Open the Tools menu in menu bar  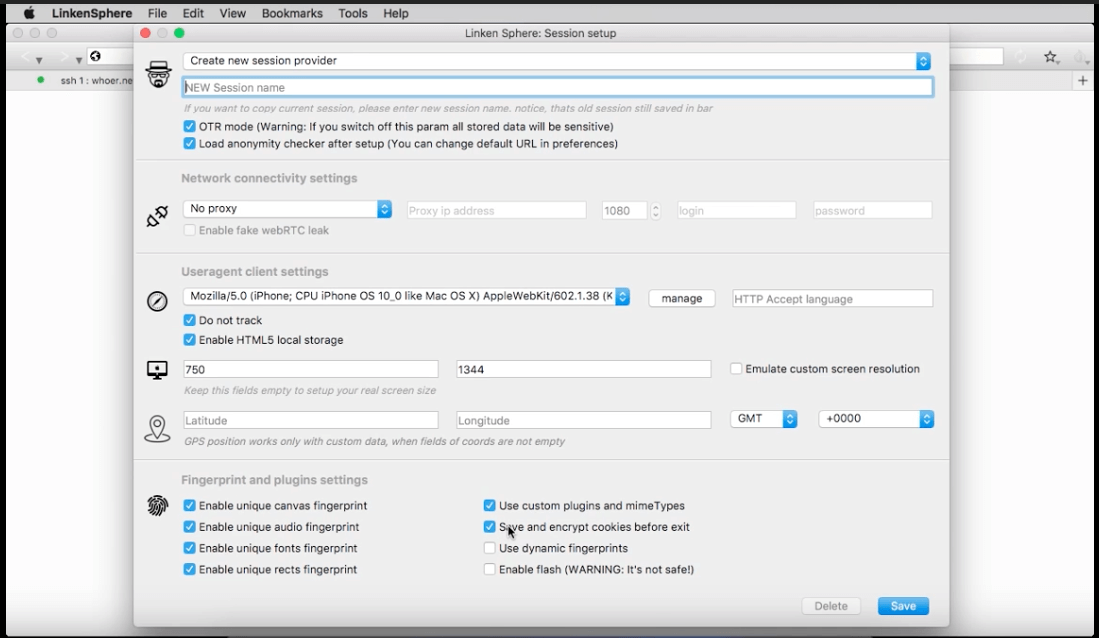[x=353, y=13]
